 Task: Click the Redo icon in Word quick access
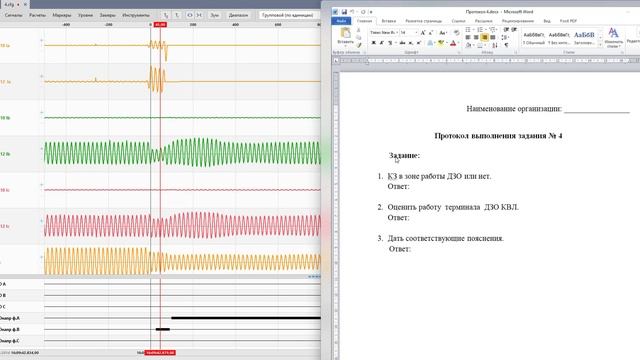point(363,12)
